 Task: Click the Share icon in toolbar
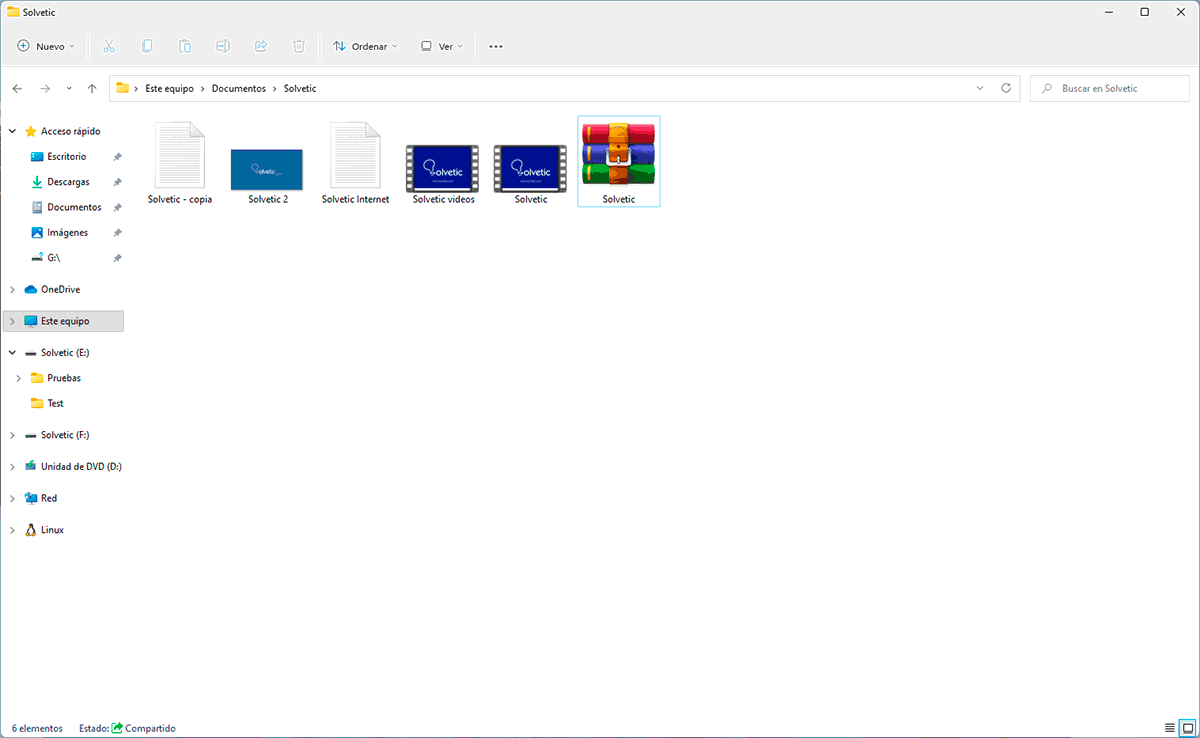[x=261, y=46]
